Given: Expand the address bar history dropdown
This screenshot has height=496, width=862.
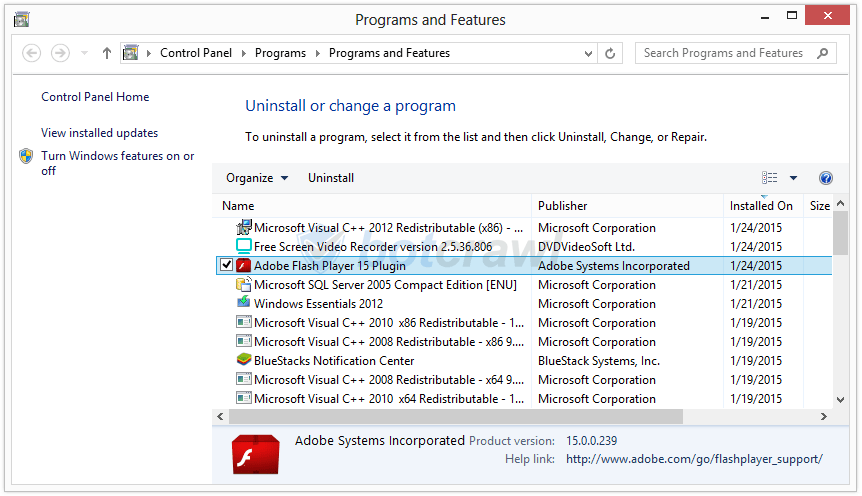Looking at the screenshot, I should [x=588, y=53].
